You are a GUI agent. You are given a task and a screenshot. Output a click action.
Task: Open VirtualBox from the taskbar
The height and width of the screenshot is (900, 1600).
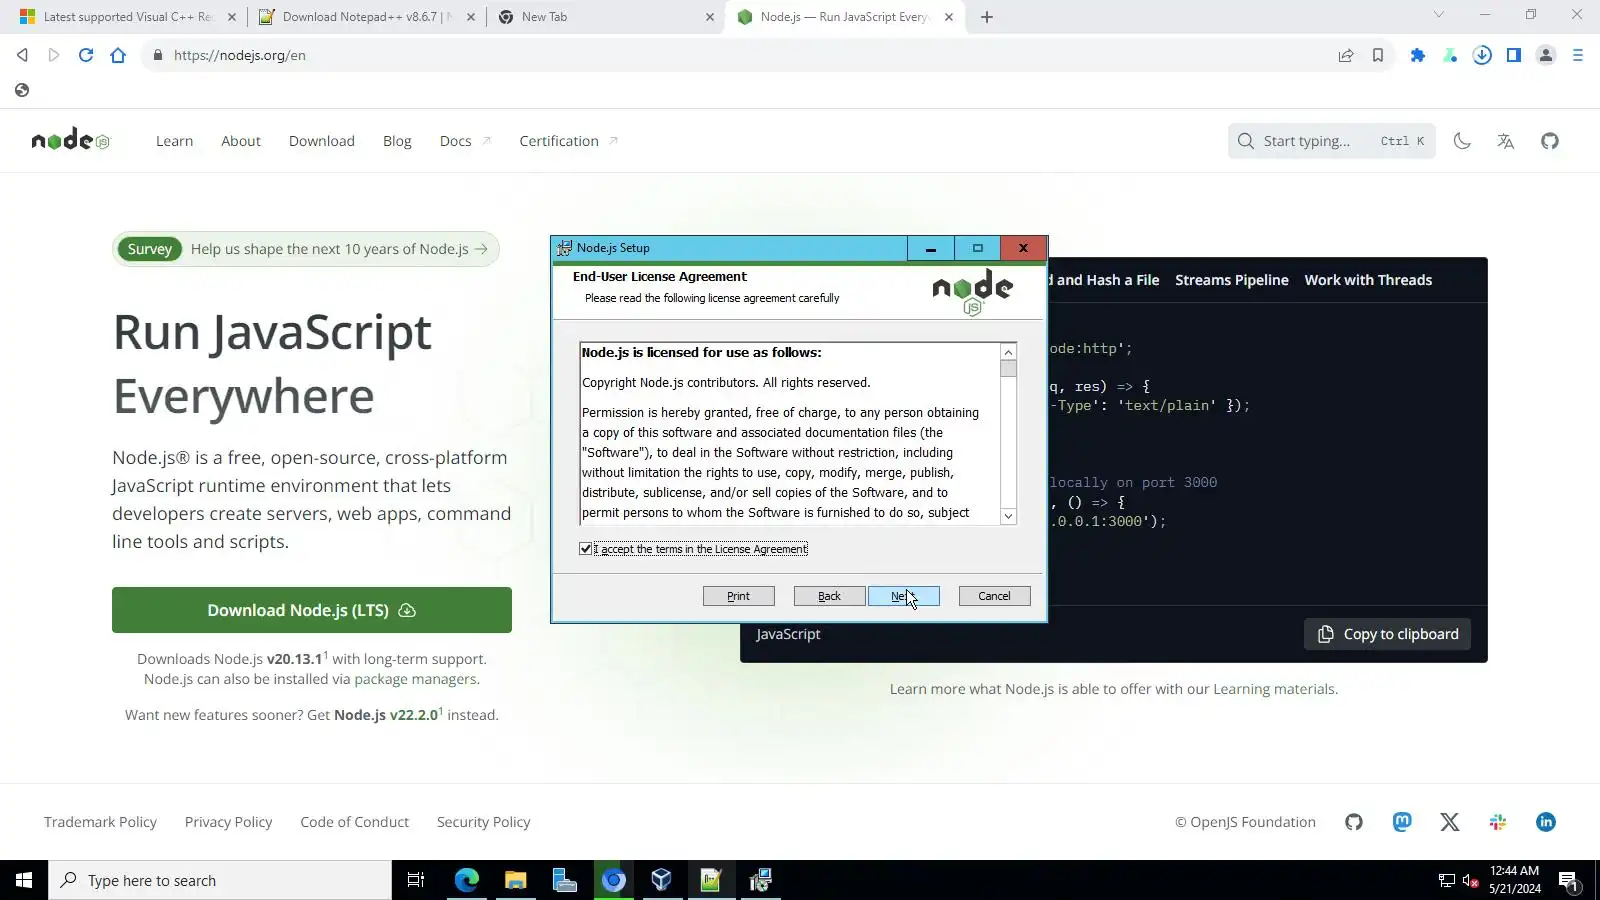[x=662, y=880]
